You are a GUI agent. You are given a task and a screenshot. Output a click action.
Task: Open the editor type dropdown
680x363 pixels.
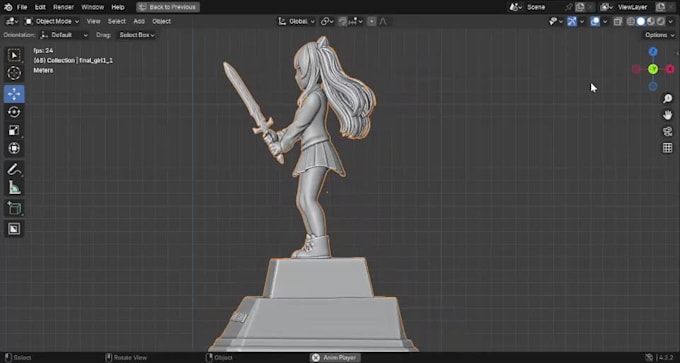(12, 21)
